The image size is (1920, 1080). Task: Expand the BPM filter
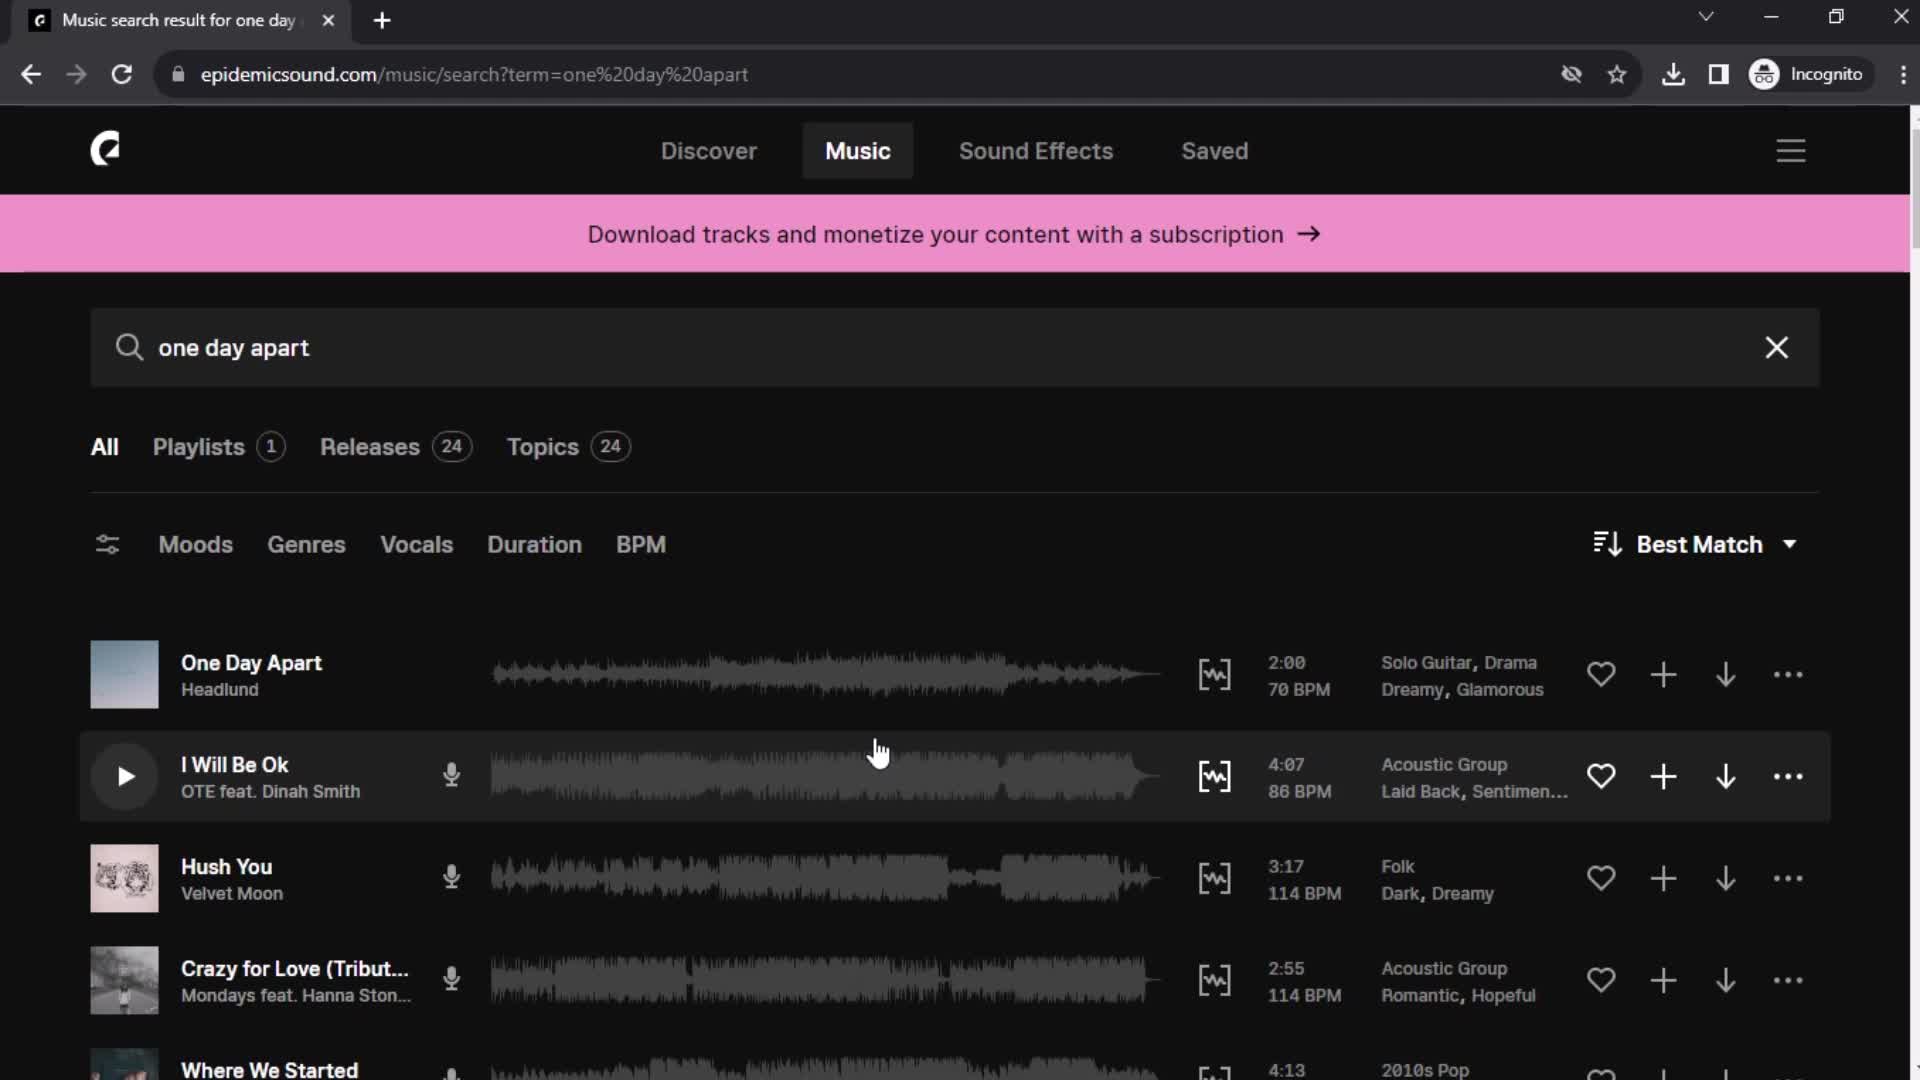641,545
